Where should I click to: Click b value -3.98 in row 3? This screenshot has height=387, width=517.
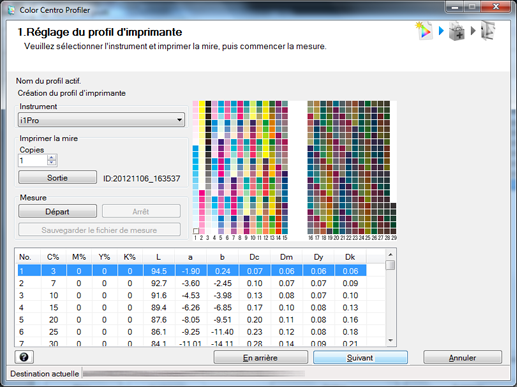point(223,295)
